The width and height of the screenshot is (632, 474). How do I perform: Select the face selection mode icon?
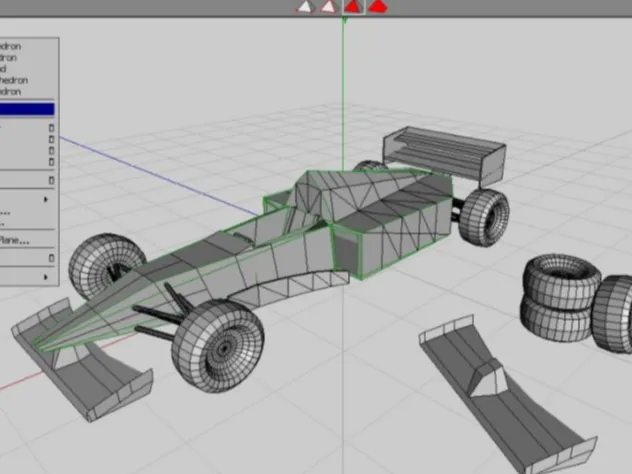(x=353, y=7)
